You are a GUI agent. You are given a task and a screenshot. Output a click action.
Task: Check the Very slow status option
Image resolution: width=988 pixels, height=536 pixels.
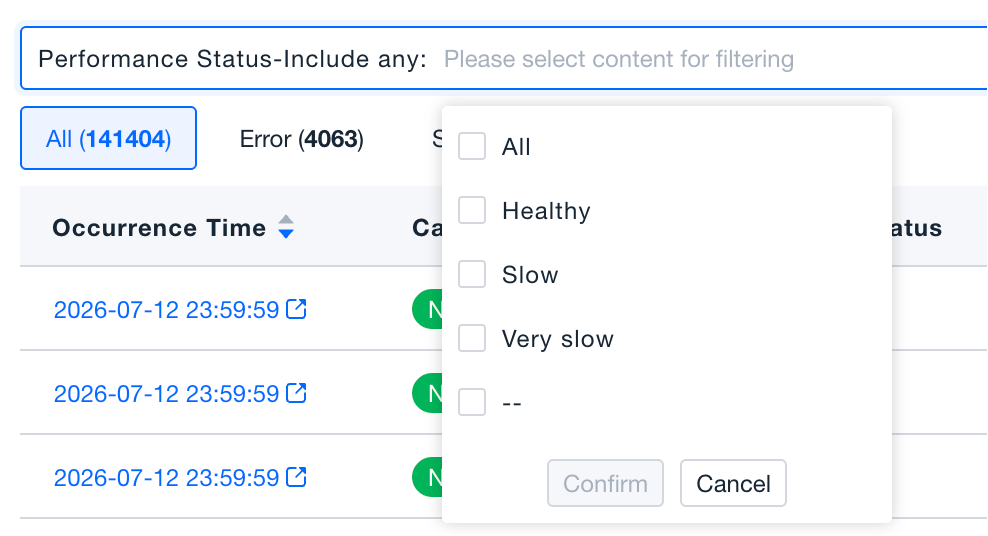click(x=472, y=338)
